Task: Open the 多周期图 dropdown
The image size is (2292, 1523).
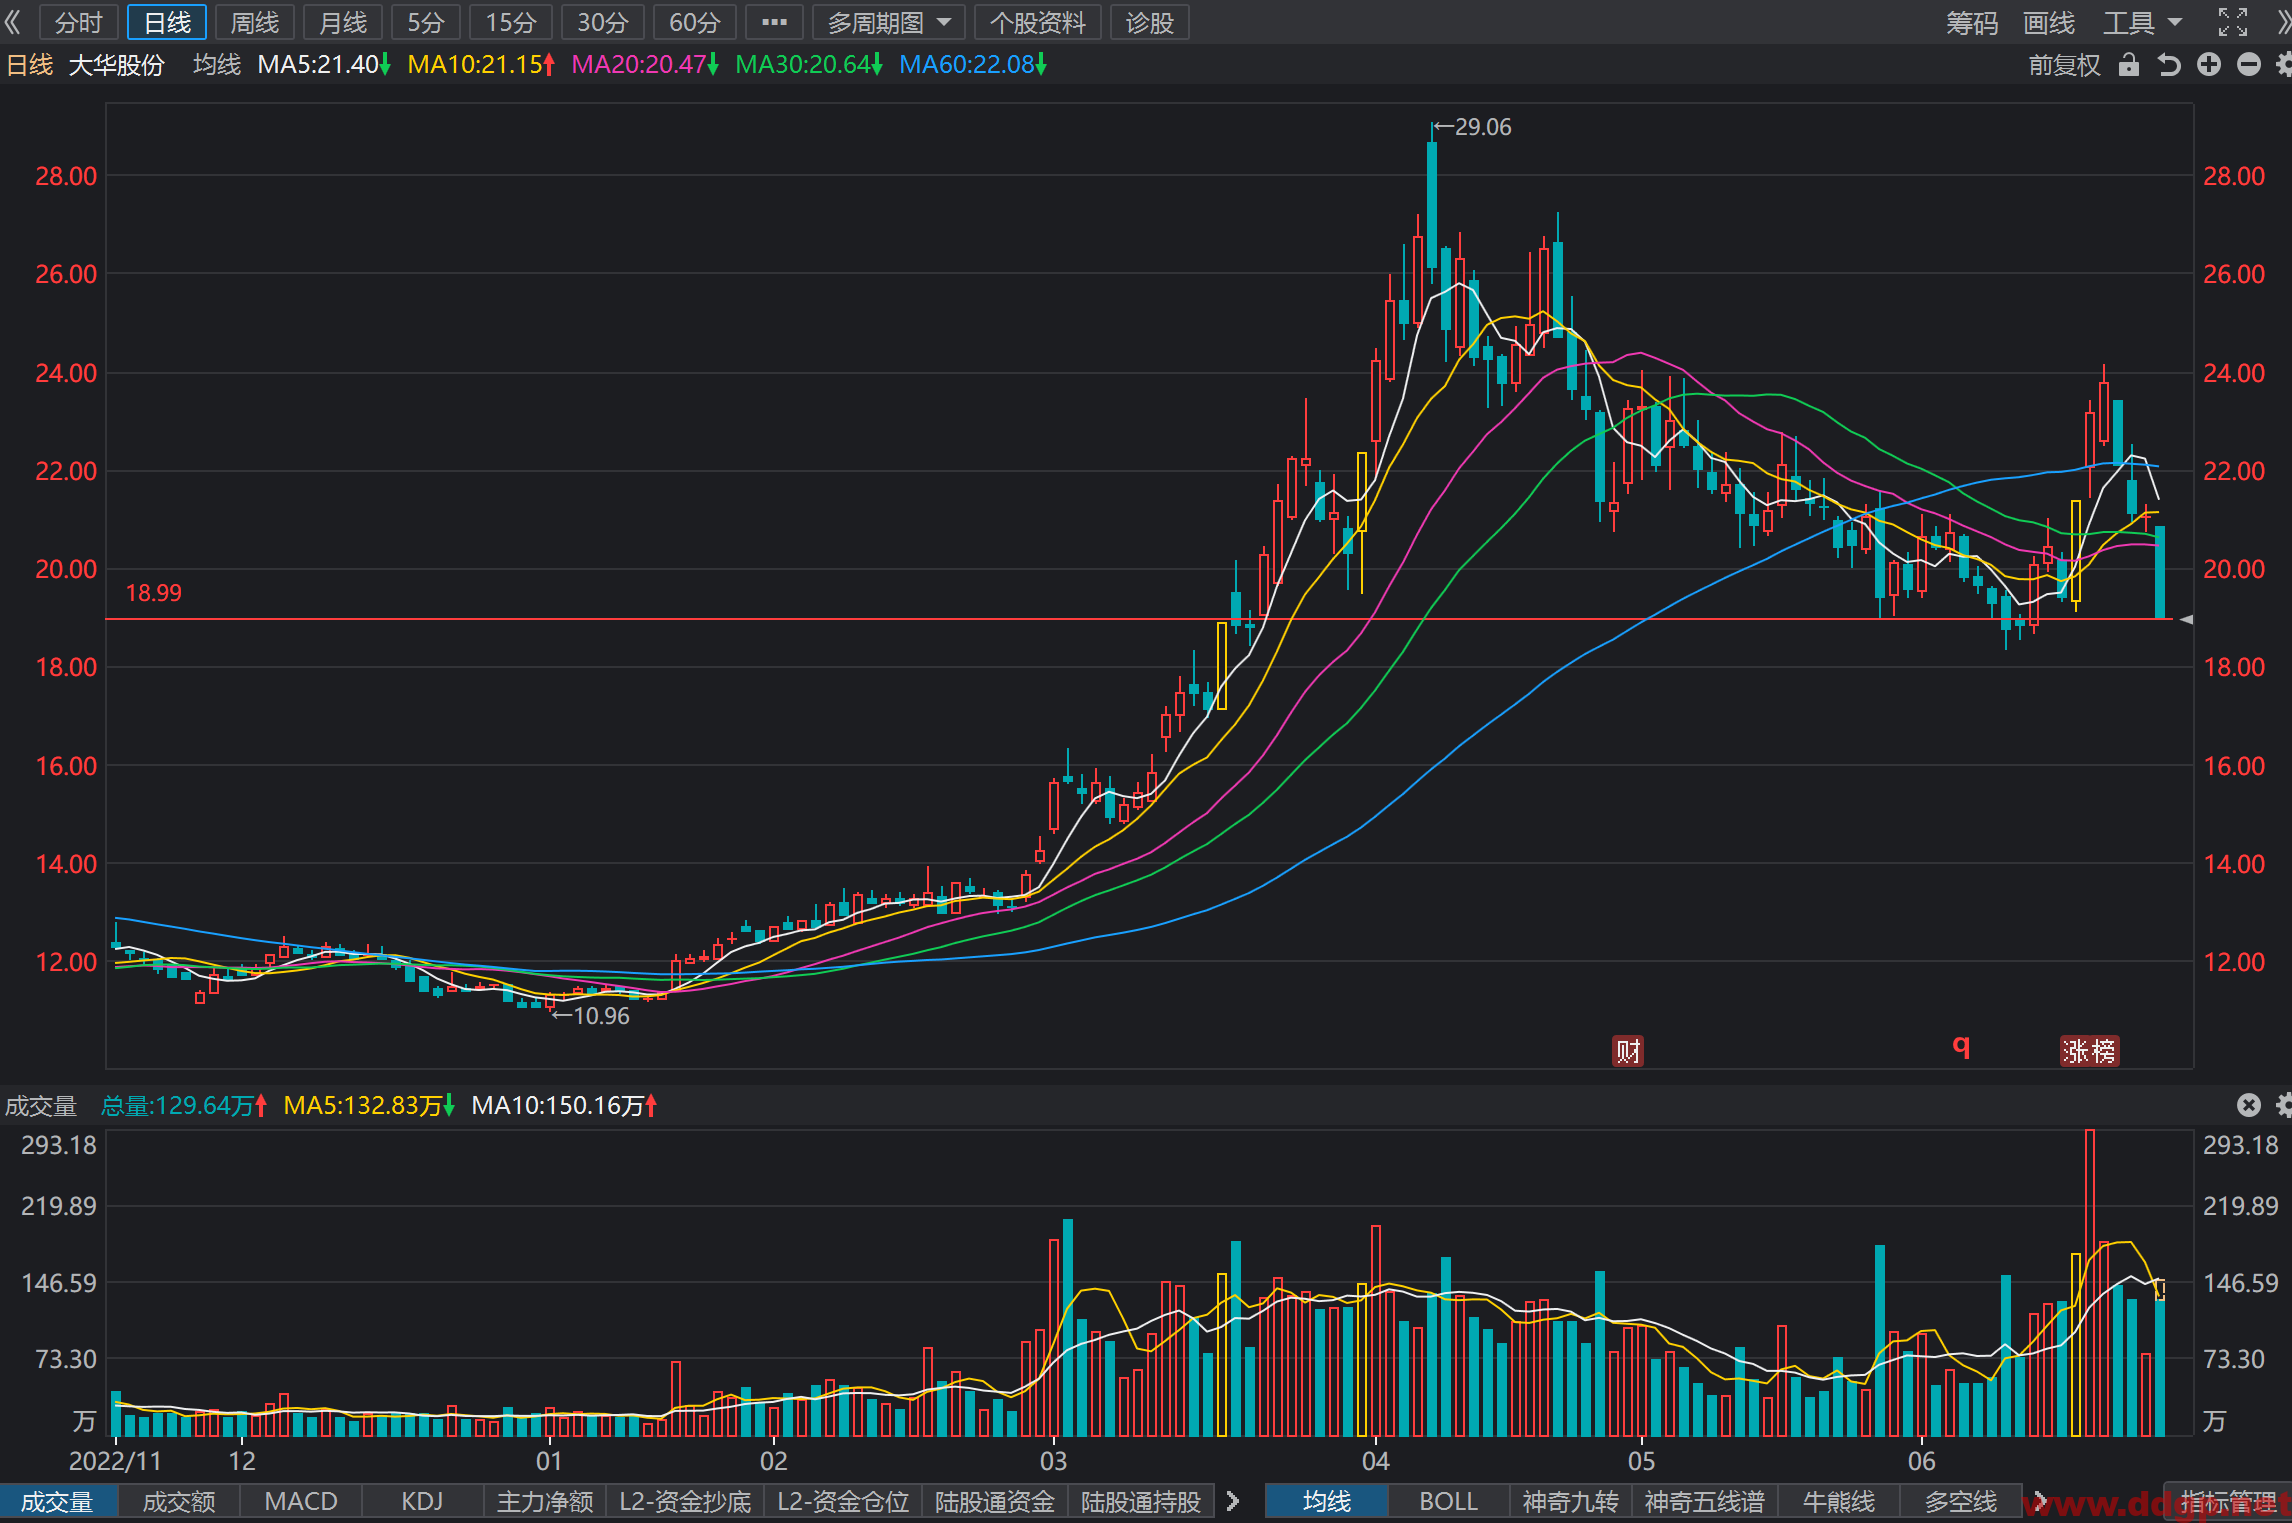Action: coord(889,22)
